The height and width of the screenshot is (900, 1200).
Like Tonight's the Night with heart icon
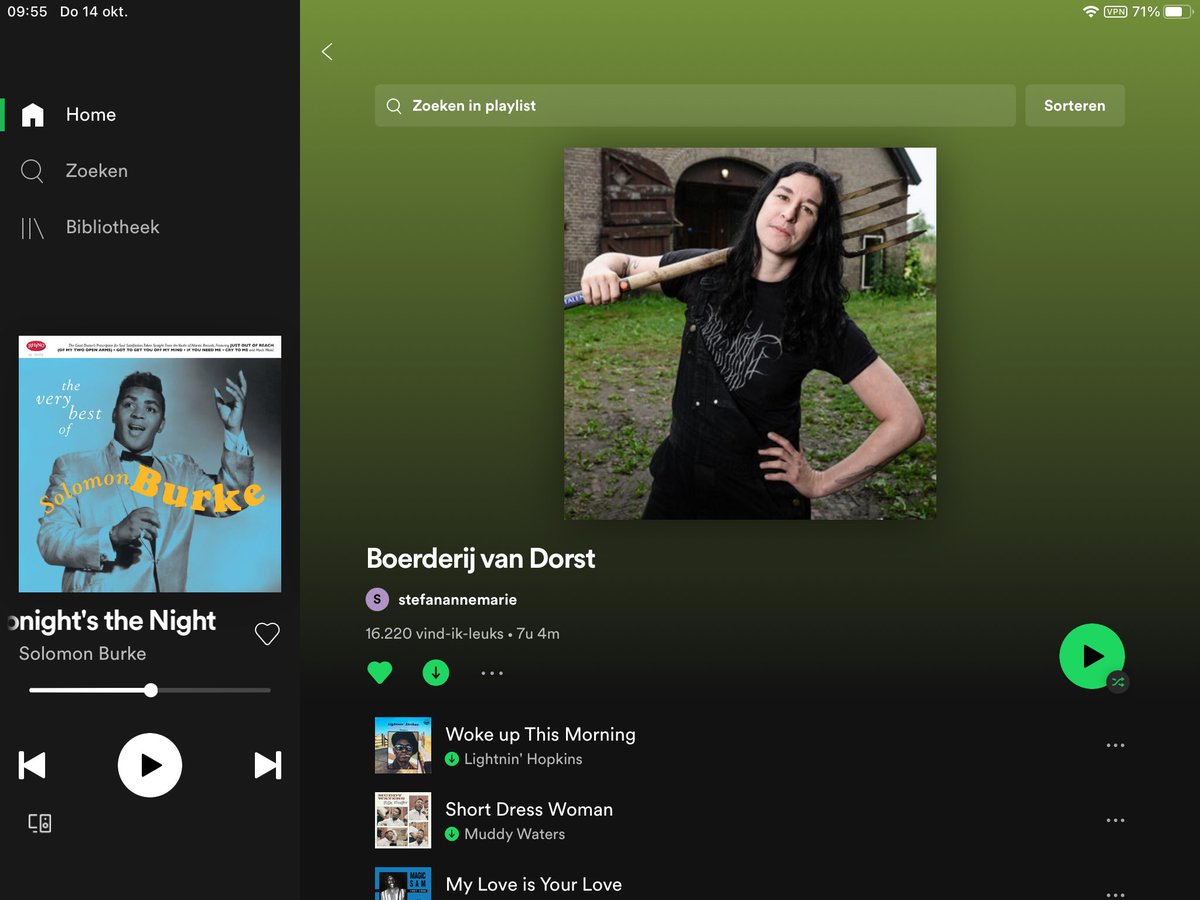(267, 634)
